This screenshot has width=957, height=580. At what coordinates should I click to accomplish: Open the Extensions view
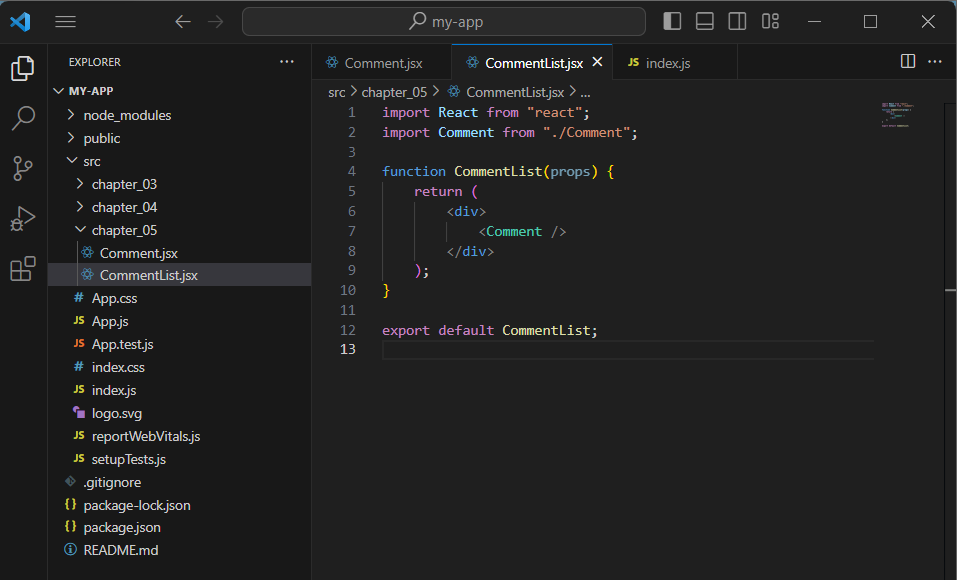(x=23, y=269)
